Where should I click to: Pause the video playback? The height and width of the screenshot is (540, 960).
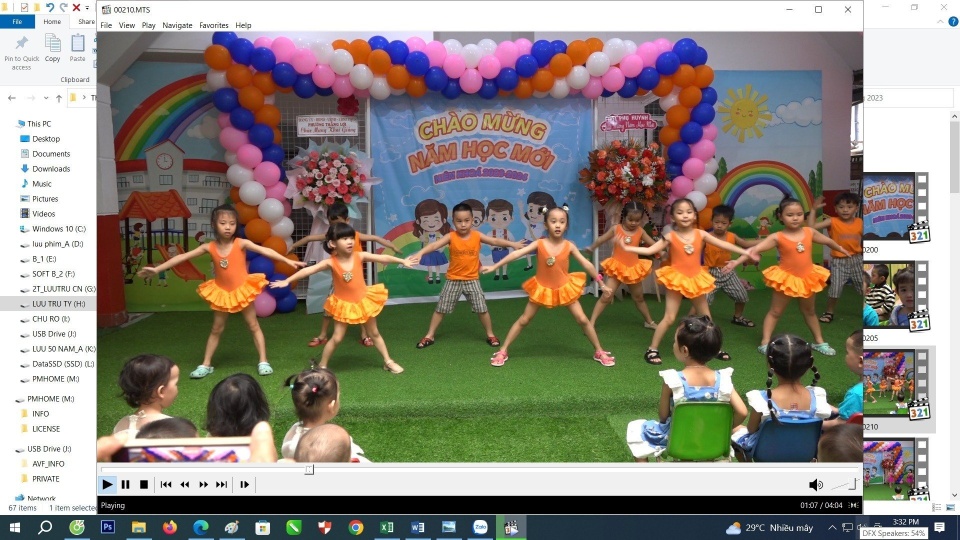[125, 485]
